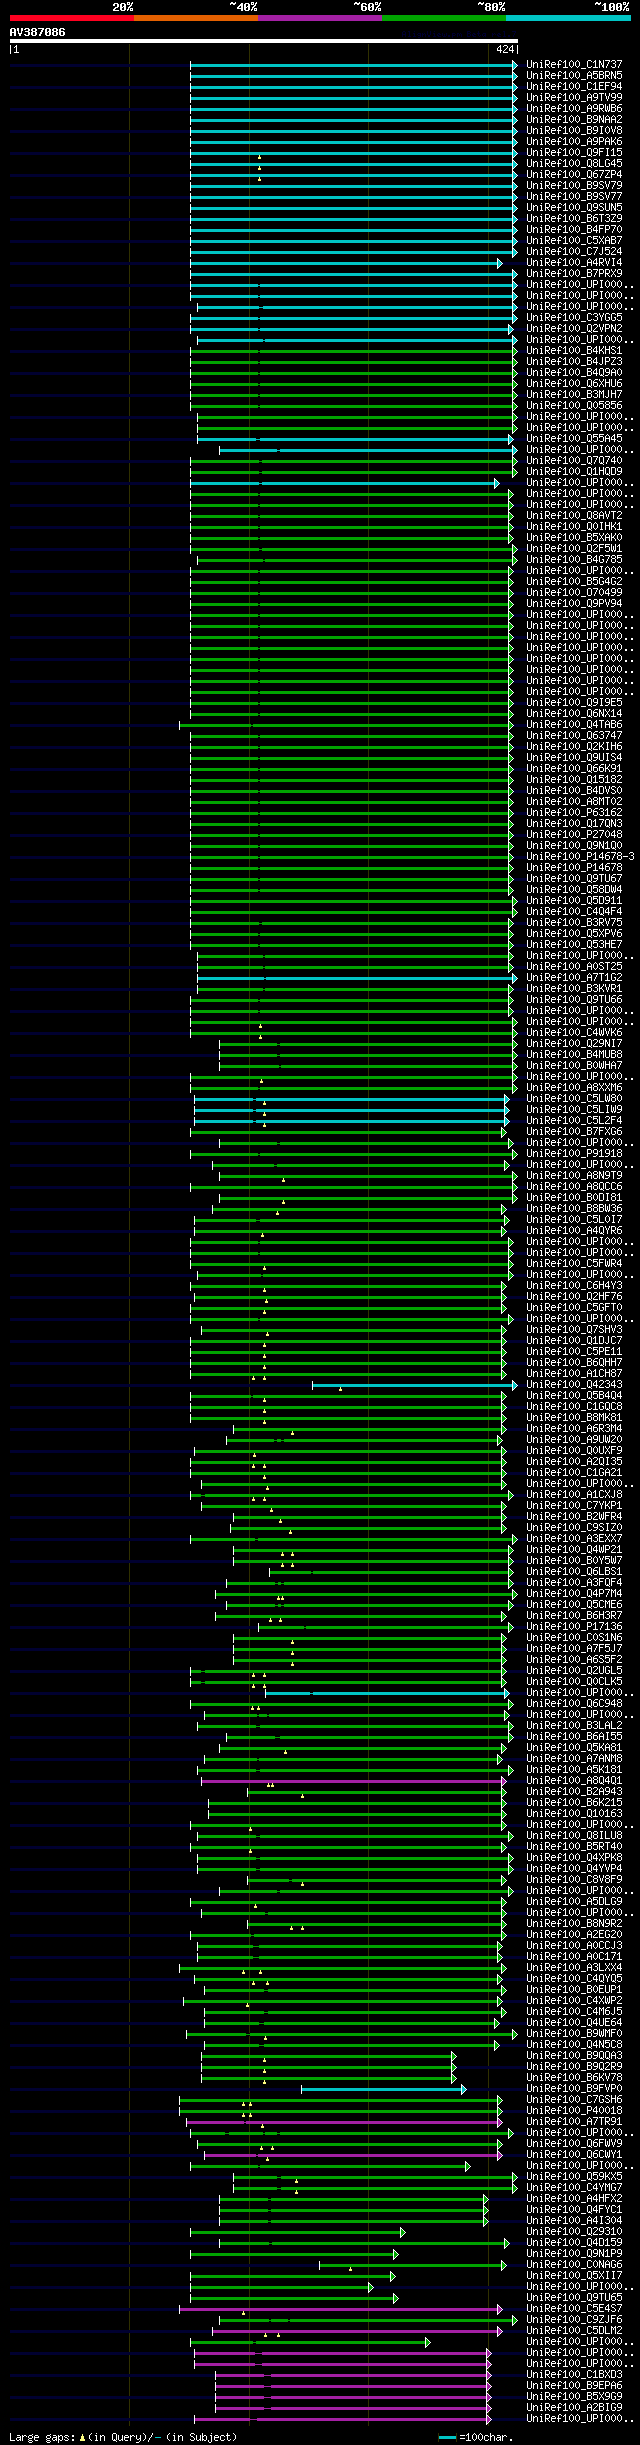This screenshot has width=640, height=2445.
Task: Click the purple alignment bar of A8Q4Q1
Action: coord(354,1781)
